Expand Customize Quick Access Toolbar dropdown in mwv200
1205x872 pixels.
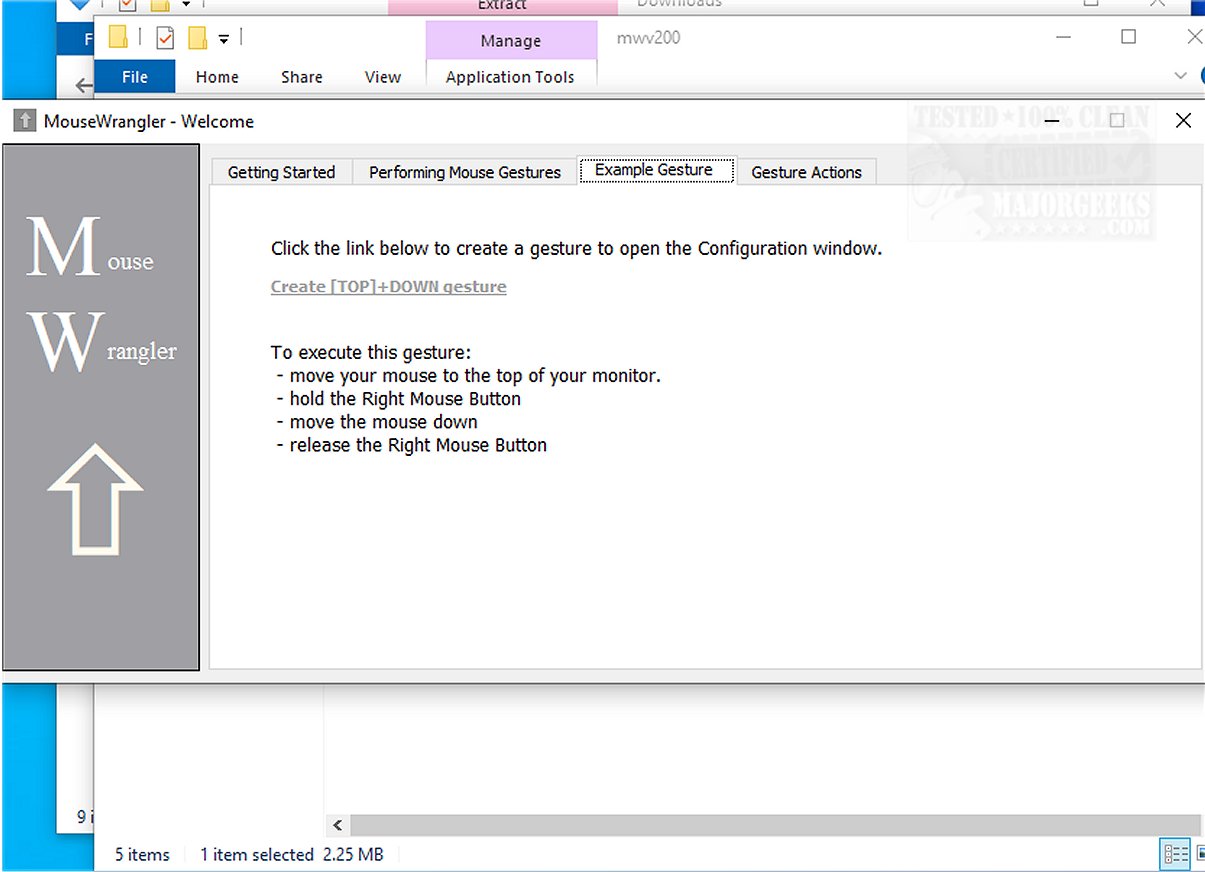(224, 39)
